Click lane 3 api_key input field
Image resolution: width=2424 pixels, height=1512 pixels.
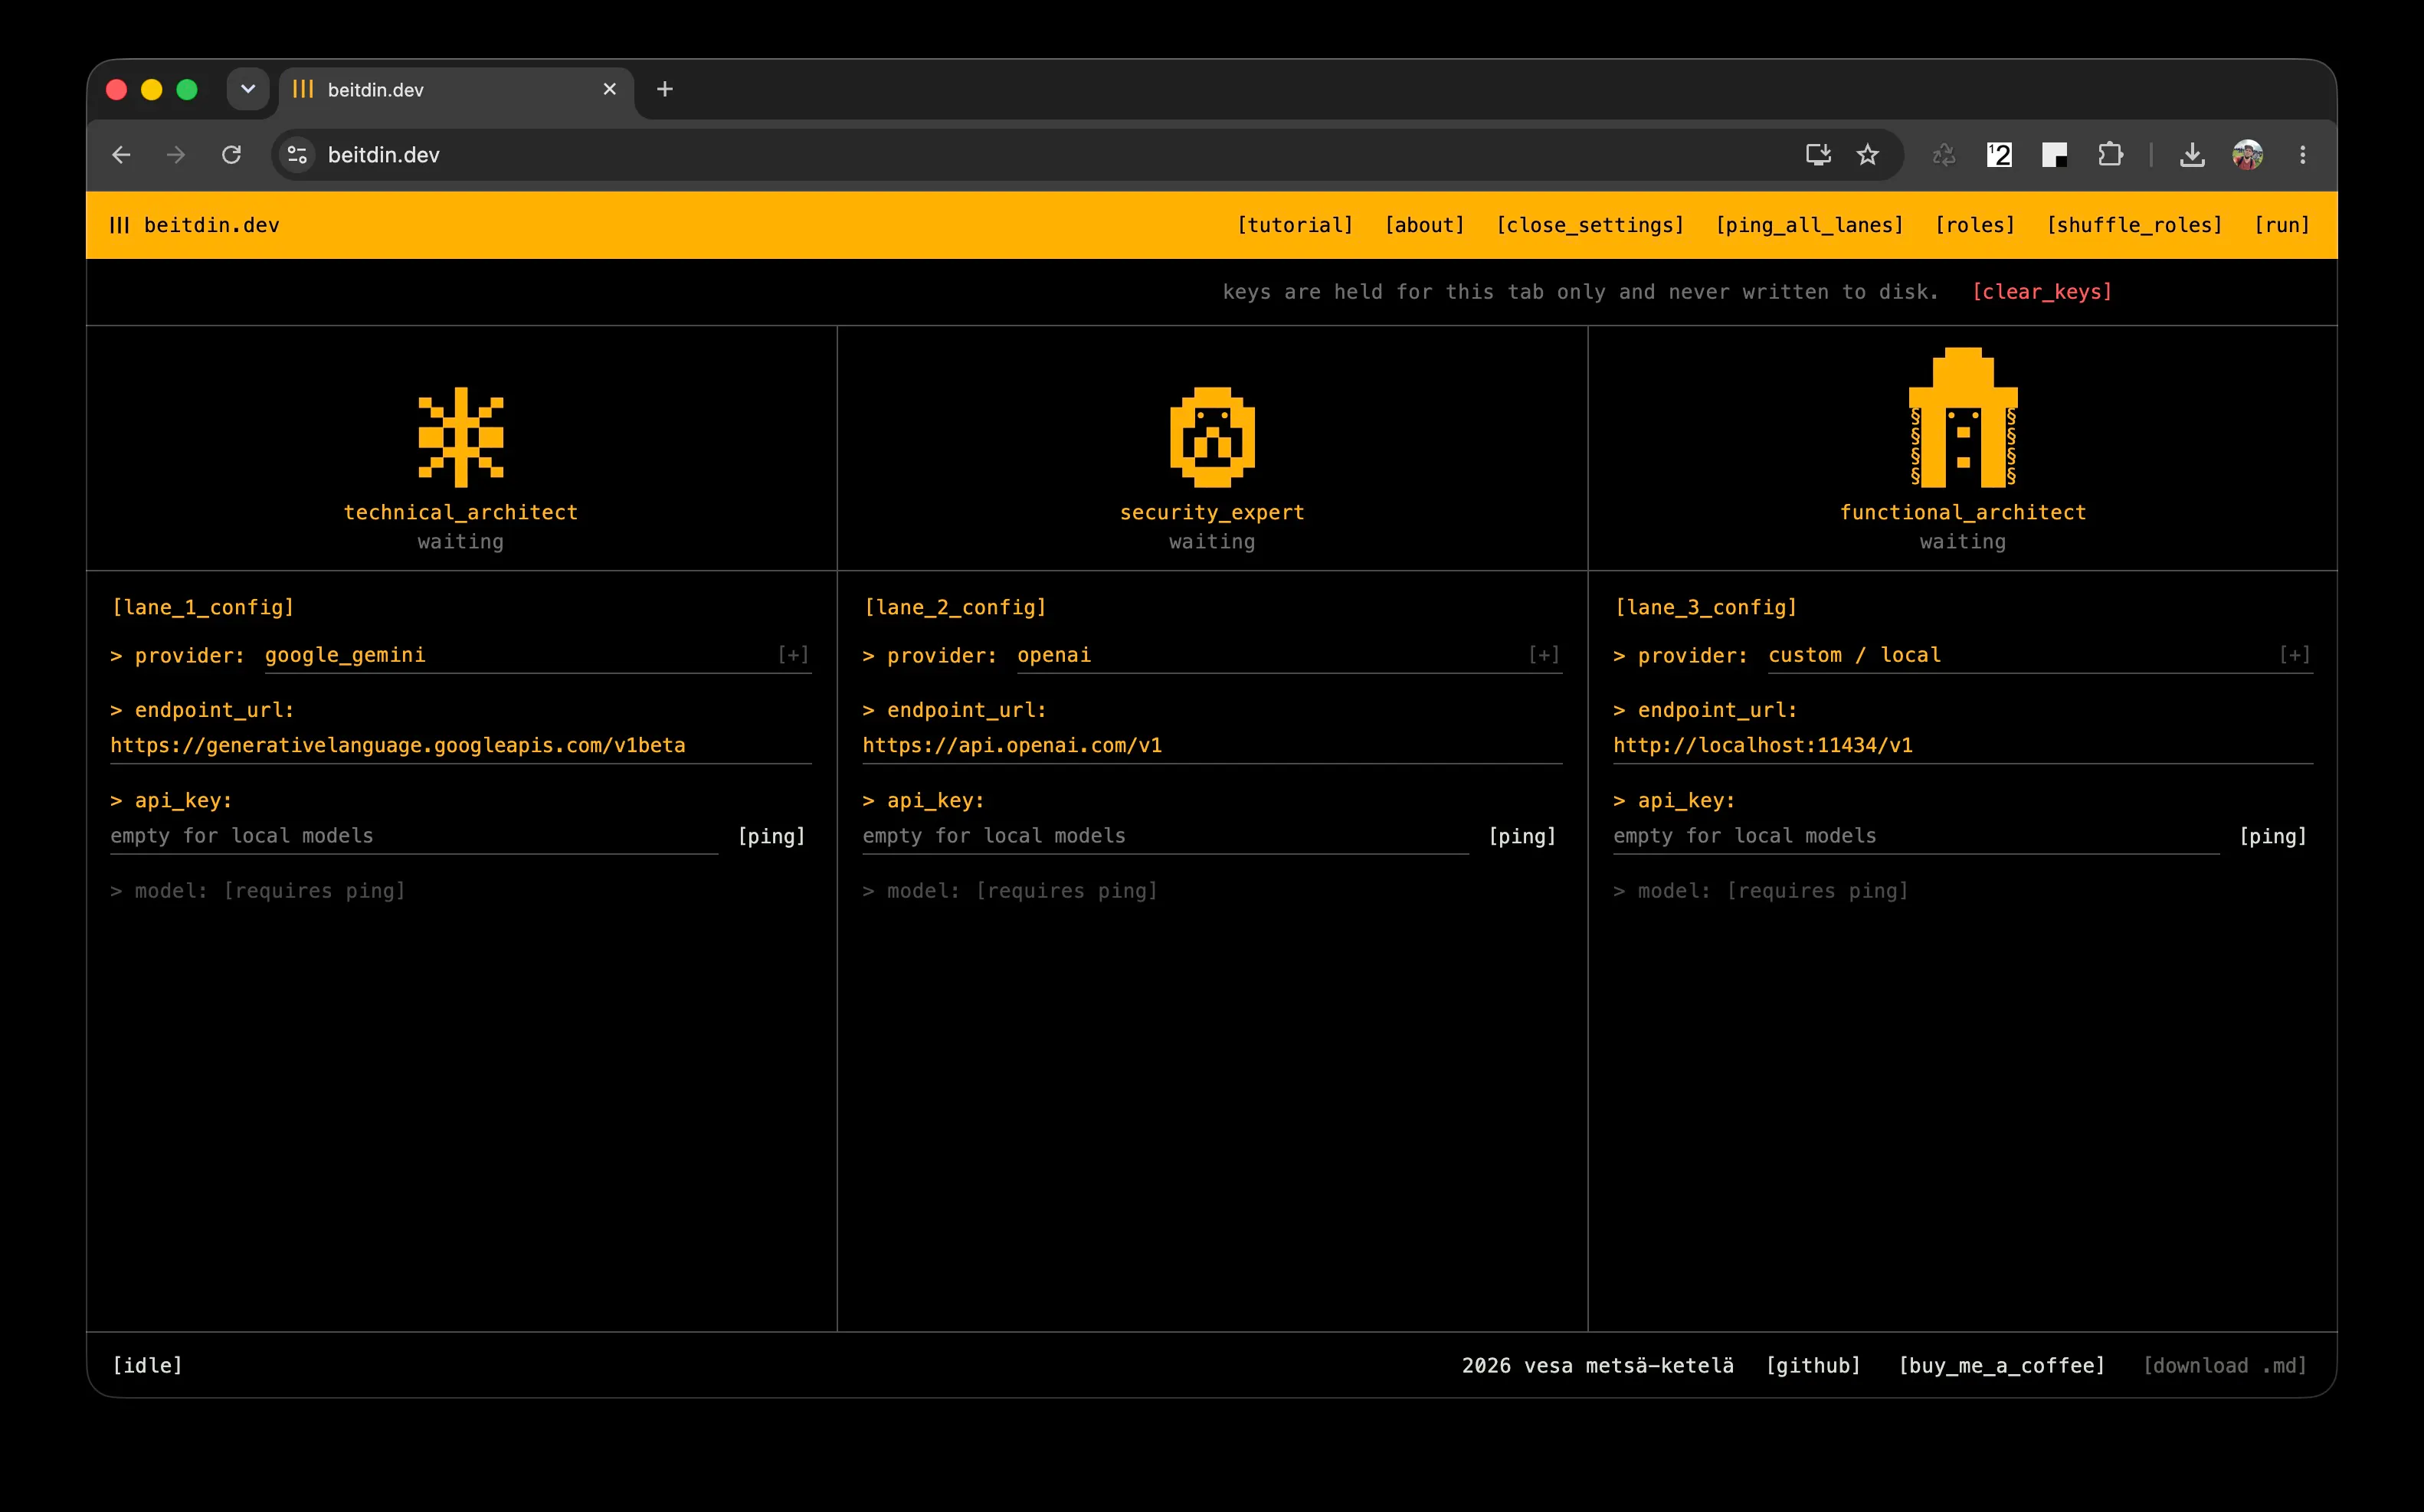[x=1916, y=836]
